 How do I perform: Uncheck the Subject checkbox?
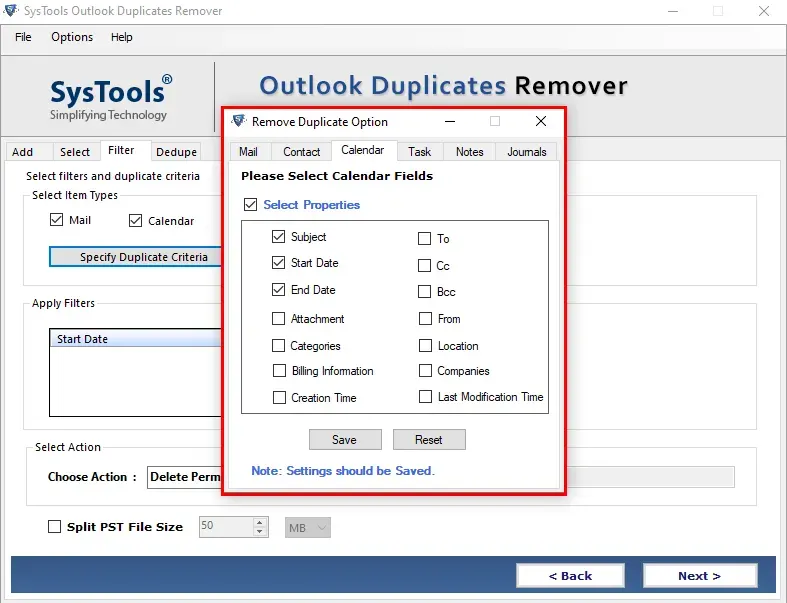278,236
